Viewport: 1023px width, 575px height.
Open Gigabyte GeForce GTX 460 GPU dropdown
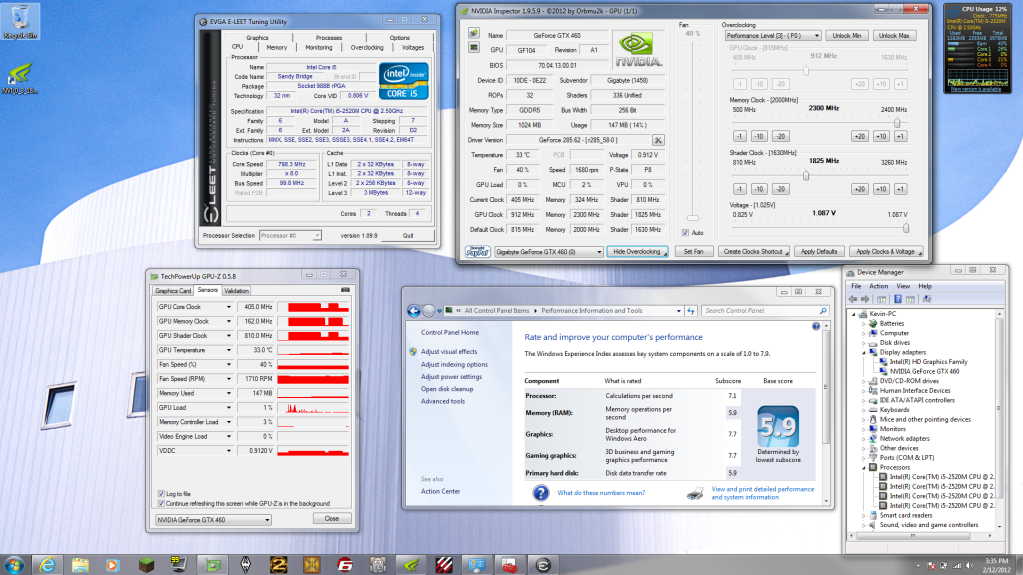[x=548, y=252]
